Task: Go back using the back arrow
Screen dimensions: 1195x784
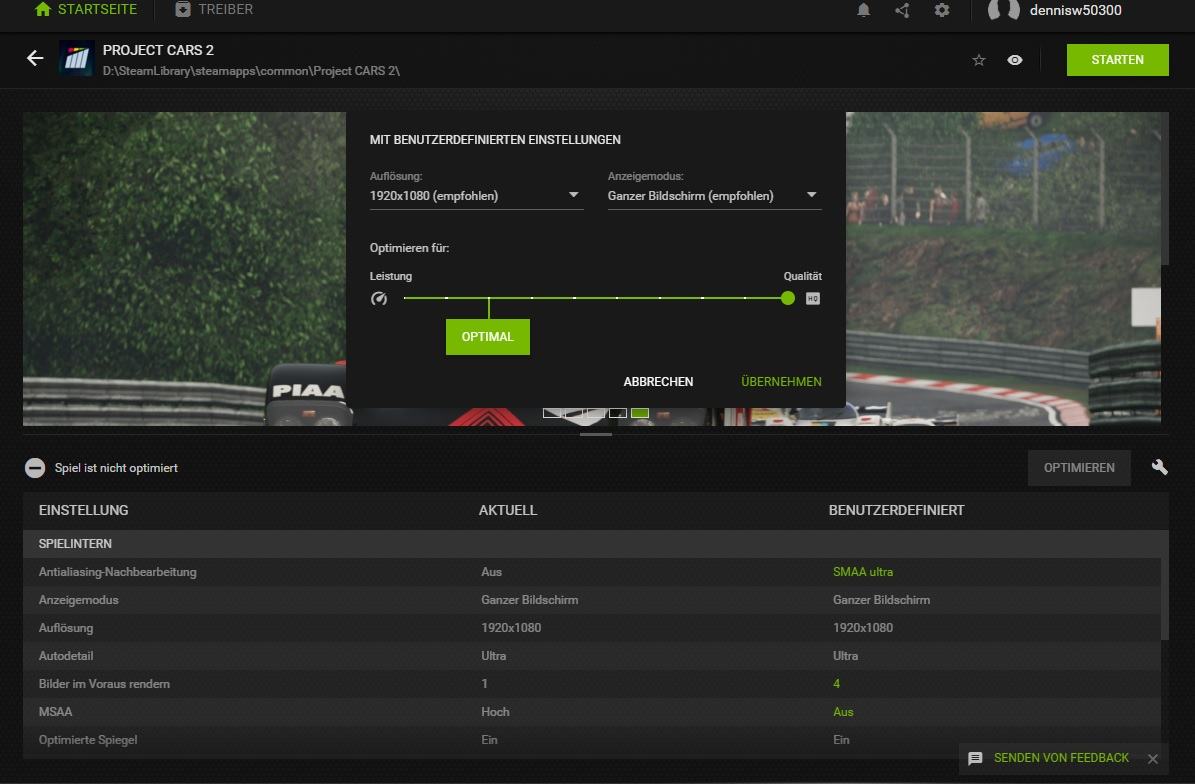Action: [x=35, y=59]
